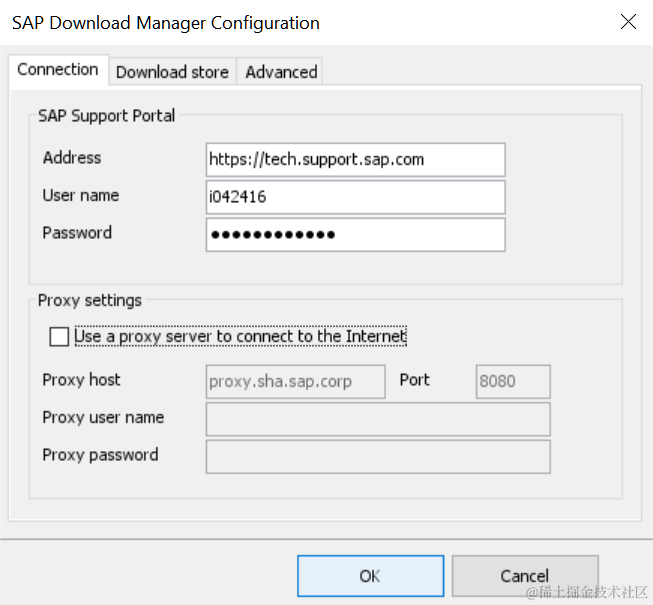
Task: Confirm settings with OK button
Action: pyautogui.click(x=371, y=576)
